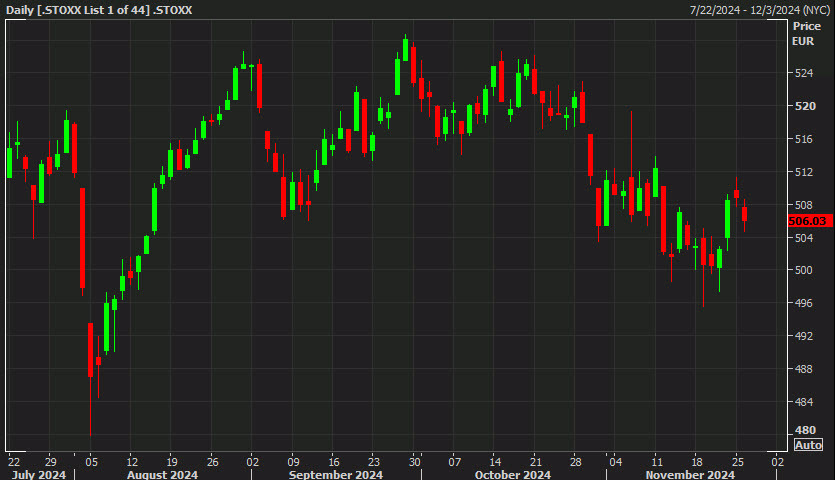Viewport: 835px width, 480px height.
Task: Click the date label 11 on the time axis
Action: (657, 462)
